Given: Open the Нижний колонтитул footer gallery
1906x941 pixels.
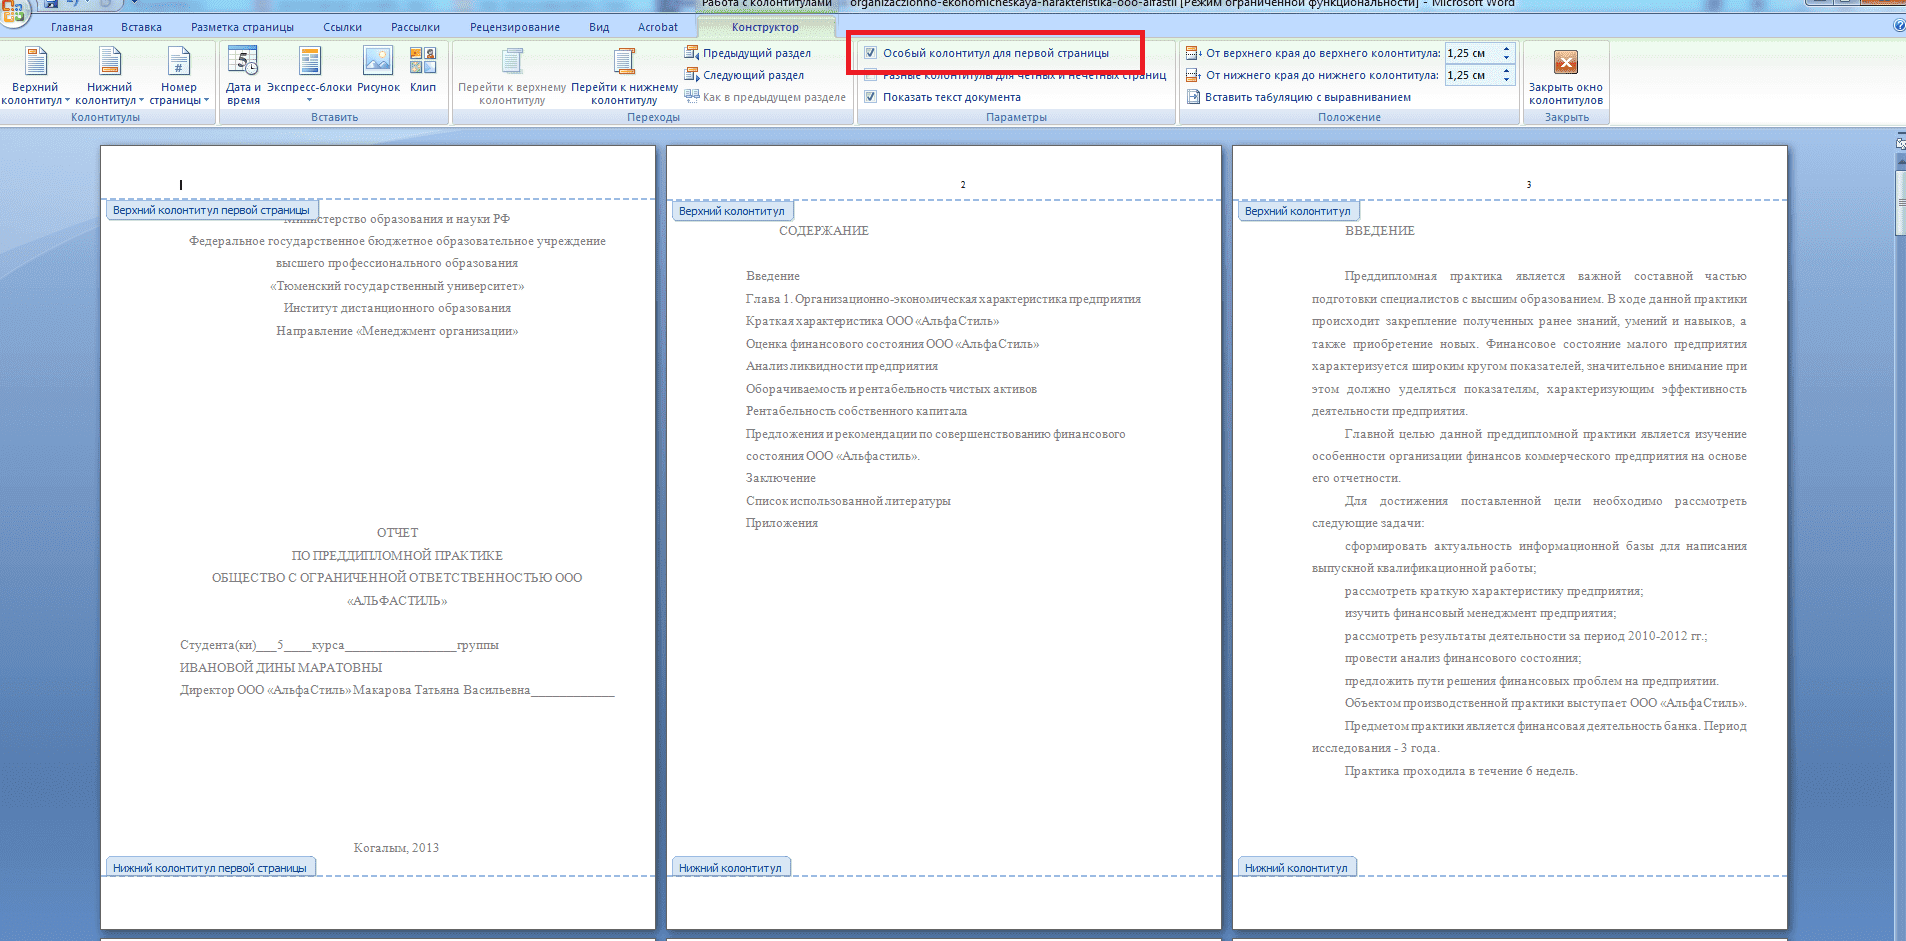Looking at the screenshot, I should pos(110,75).
